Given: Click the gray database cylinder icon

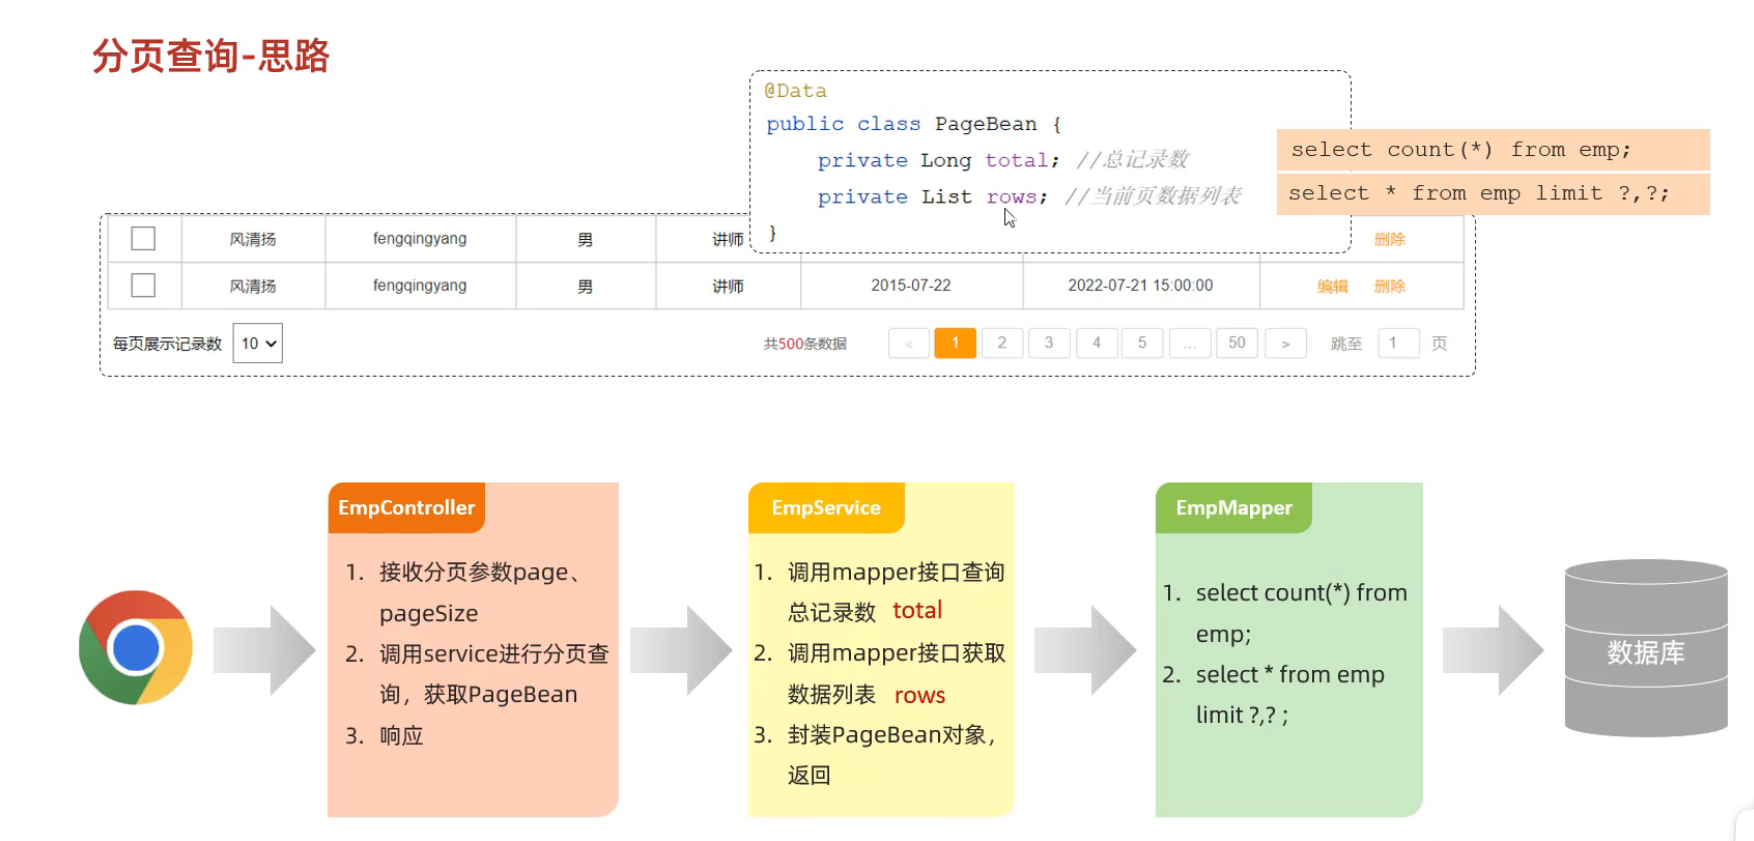Looking at the screenshot, I should (1645, 648).
